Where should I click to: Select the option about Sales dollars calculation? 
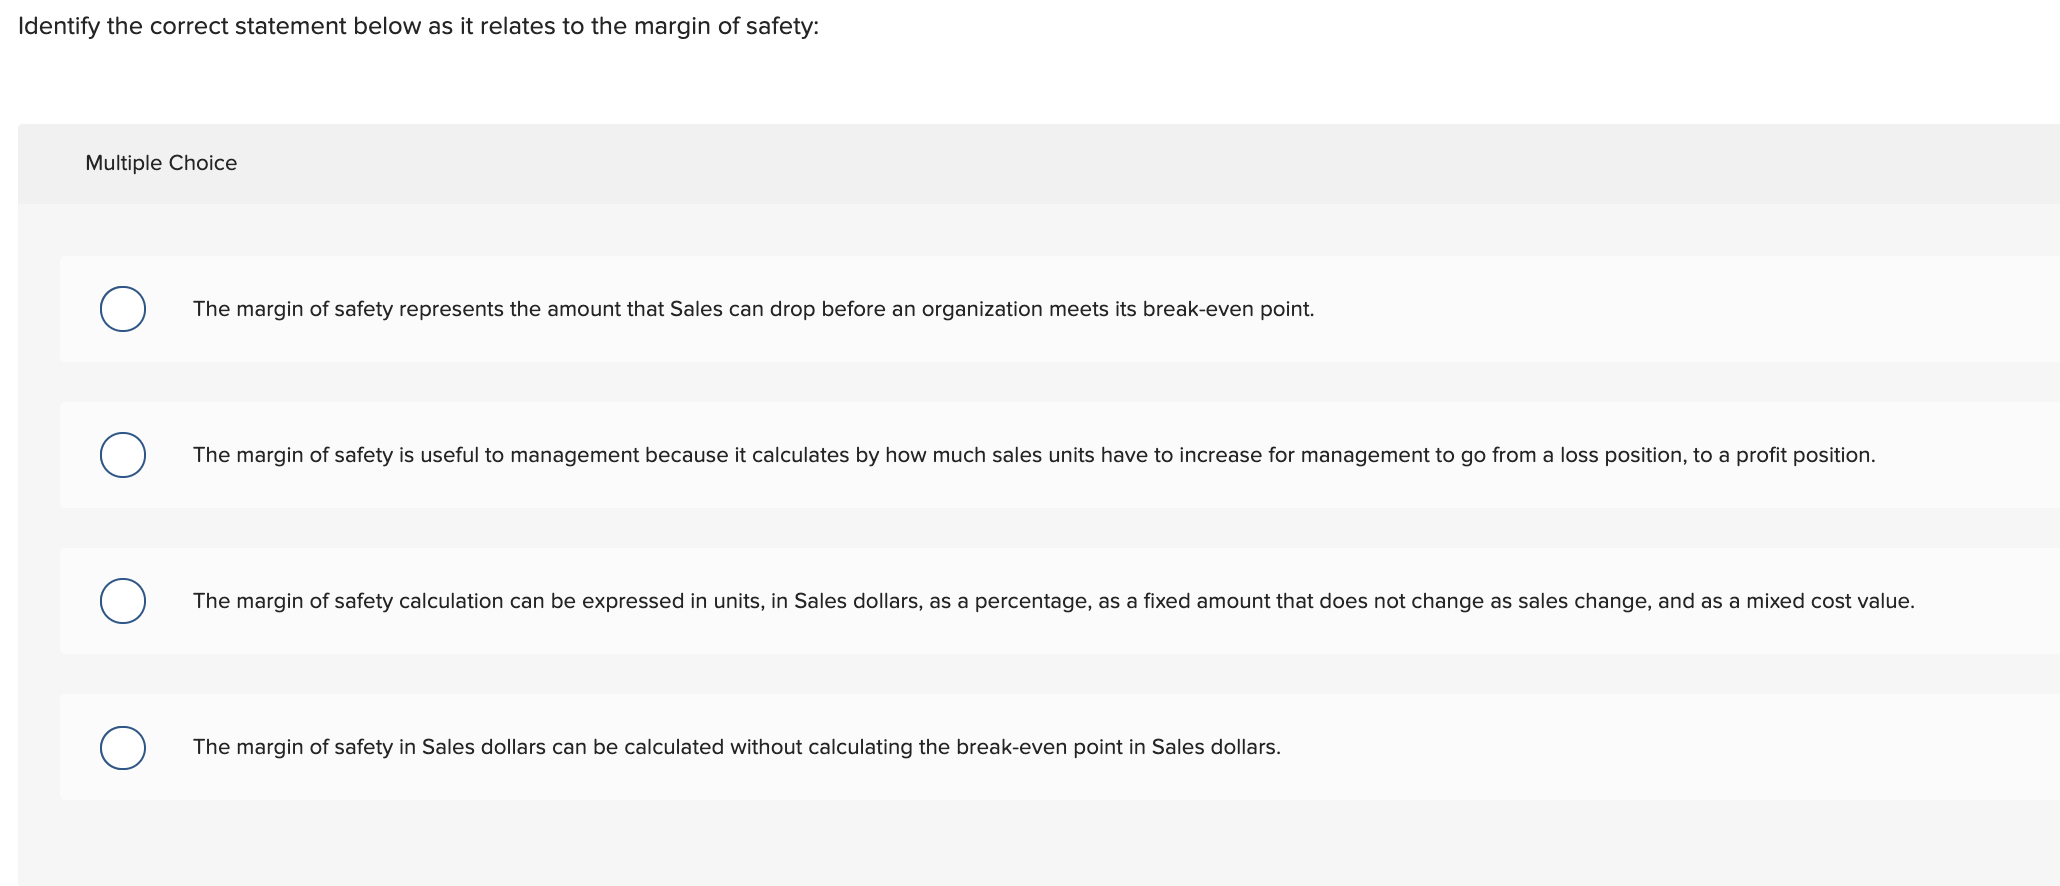click(122, 746)
